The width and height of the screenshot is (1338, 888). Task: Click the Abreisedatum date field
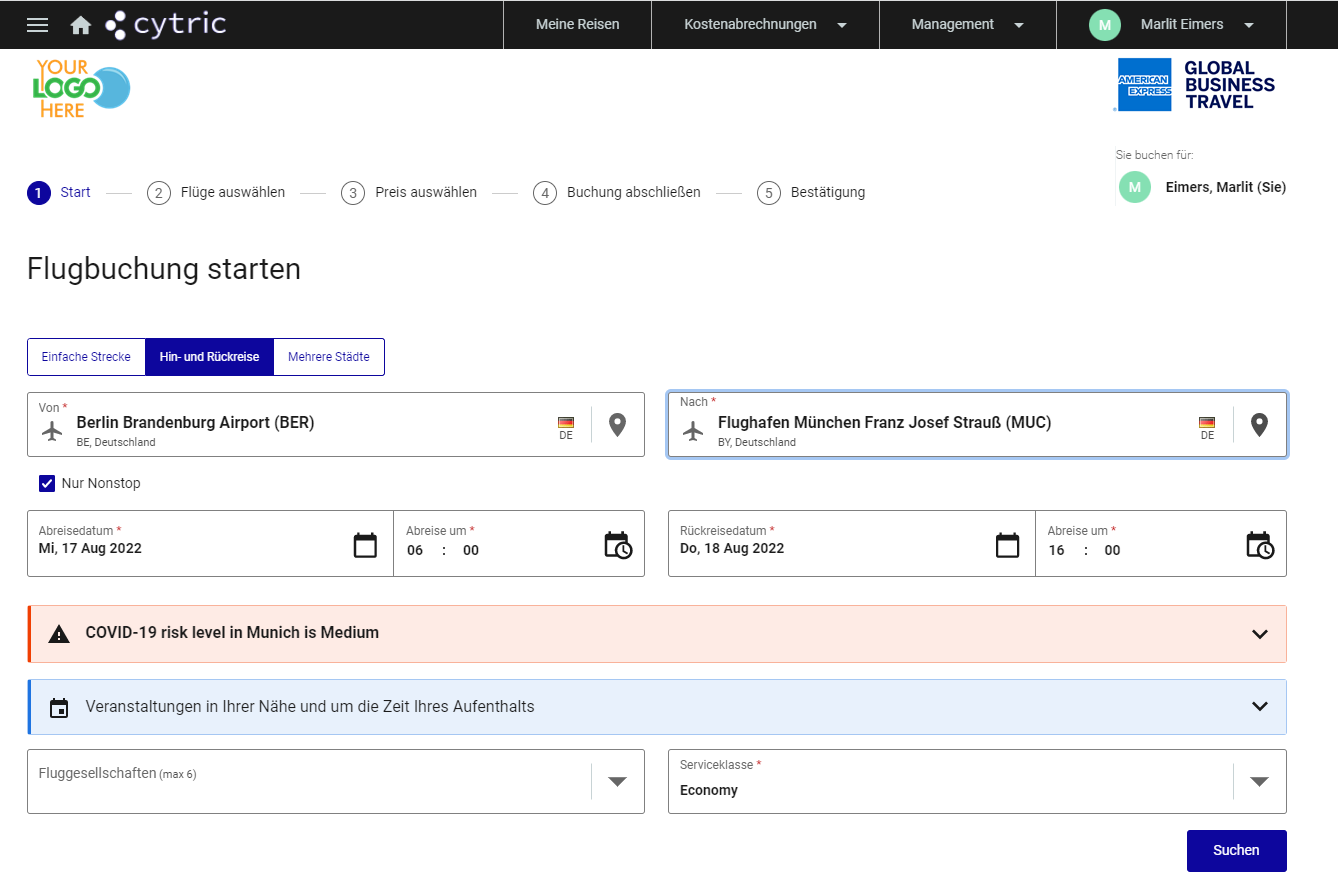(210, 544)
